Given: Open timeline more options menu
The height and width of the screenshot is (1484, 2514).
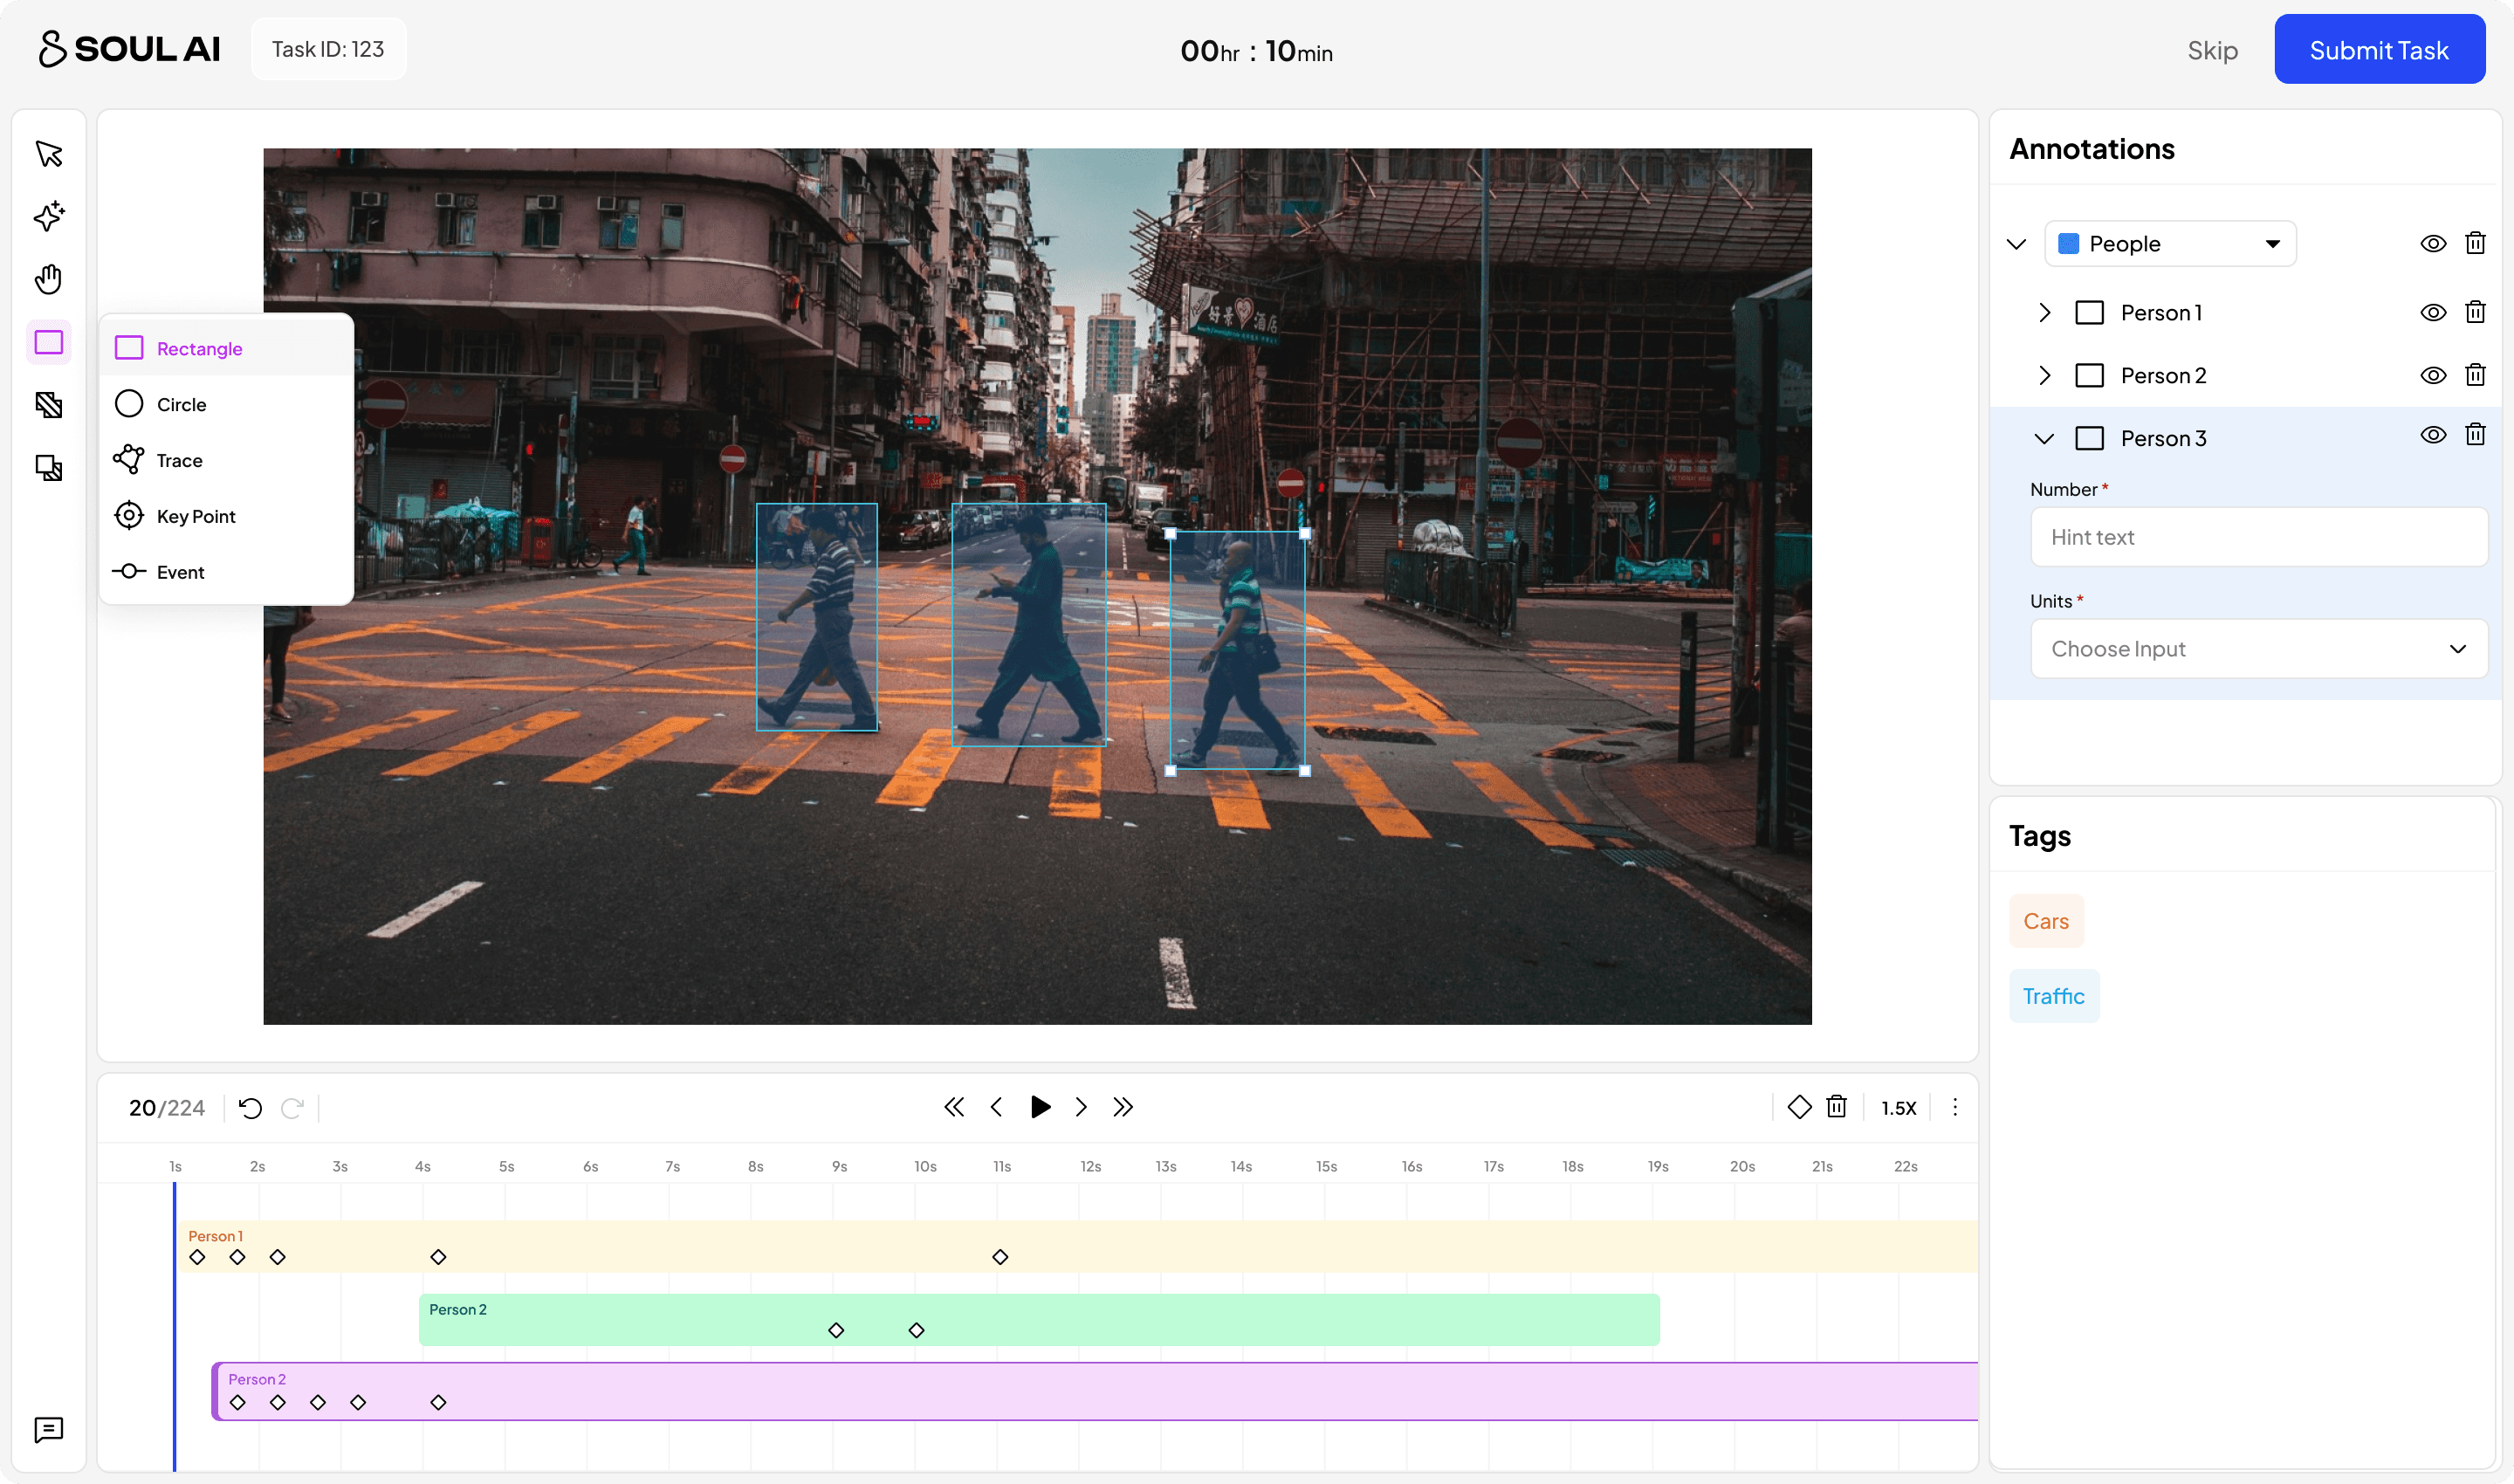Looking at the screenshot, I should point(1955,1107).
